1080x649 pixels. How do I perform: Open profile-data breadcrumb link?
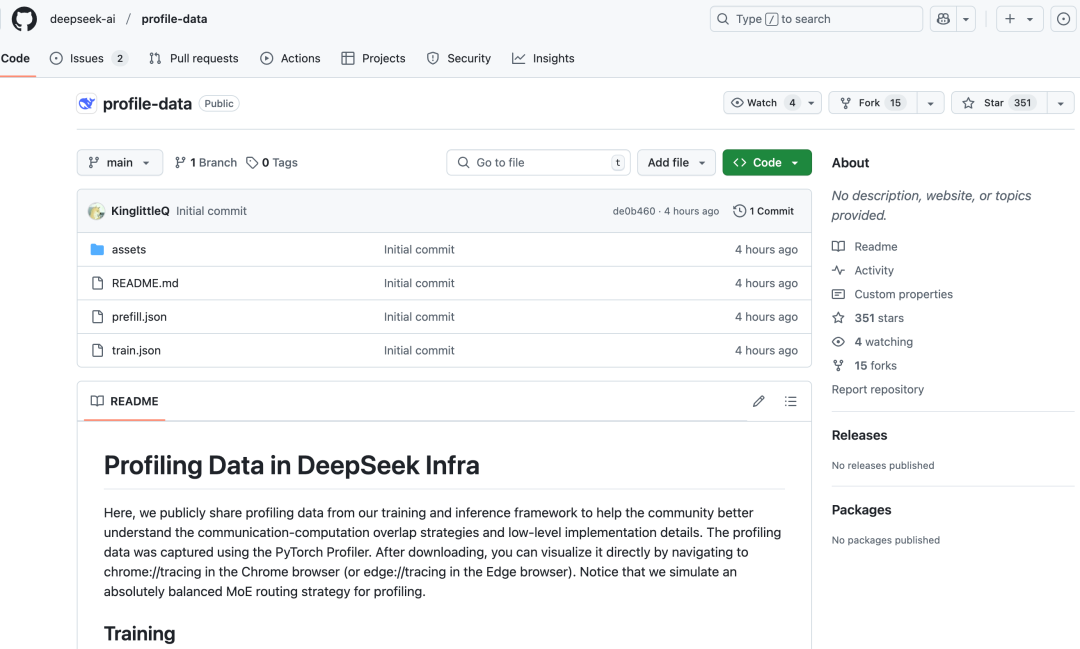click(174, 19)
